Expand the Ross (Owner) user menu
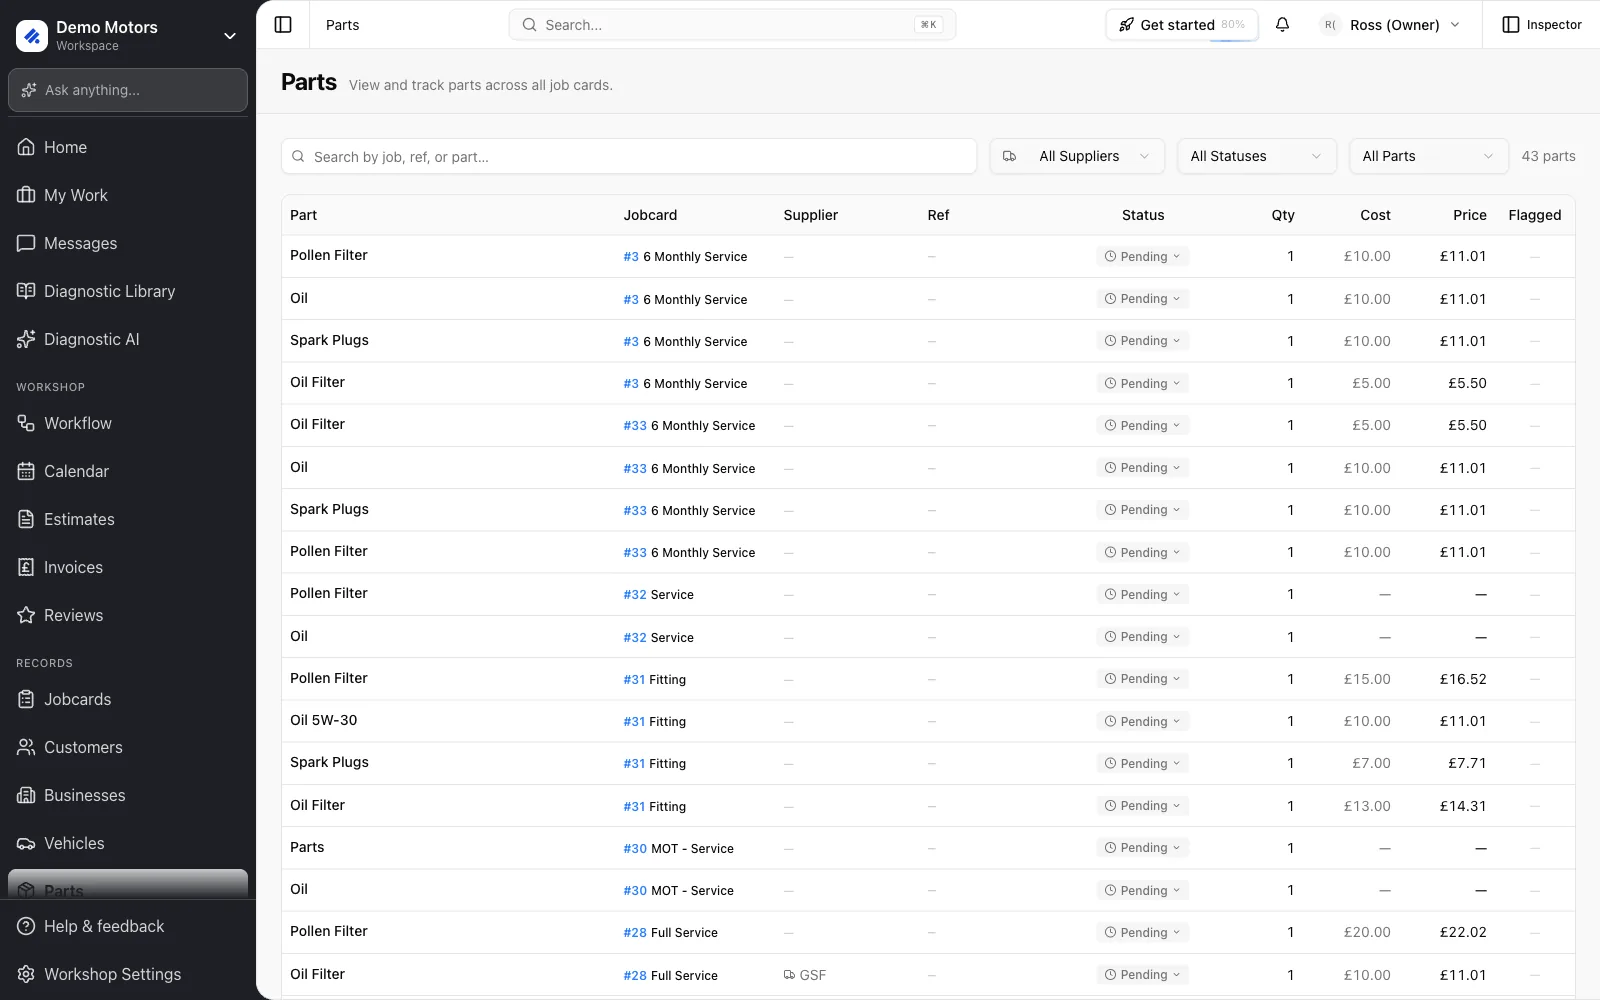The width and height of the screenshot is (1600, 1000). (1390, 25)
